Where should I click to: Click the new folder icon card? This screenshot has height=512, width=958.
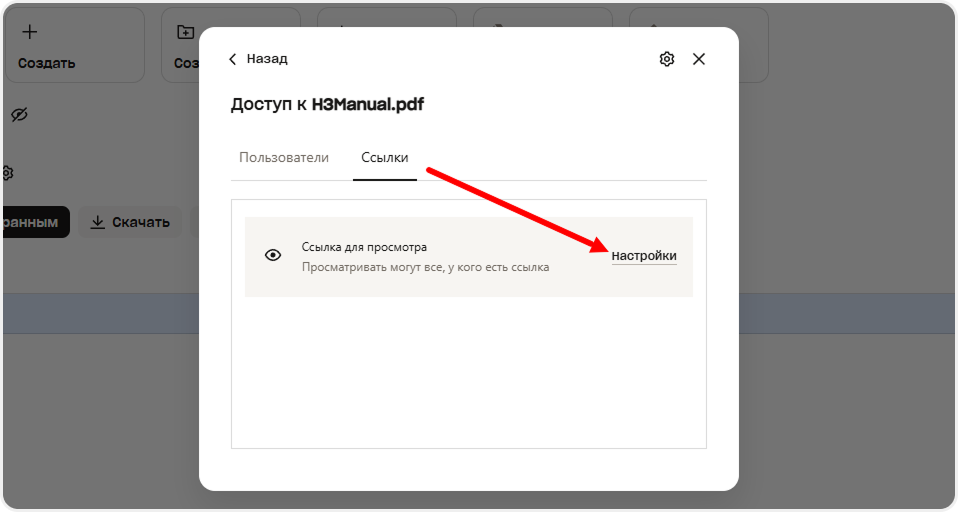click(185, 32)
